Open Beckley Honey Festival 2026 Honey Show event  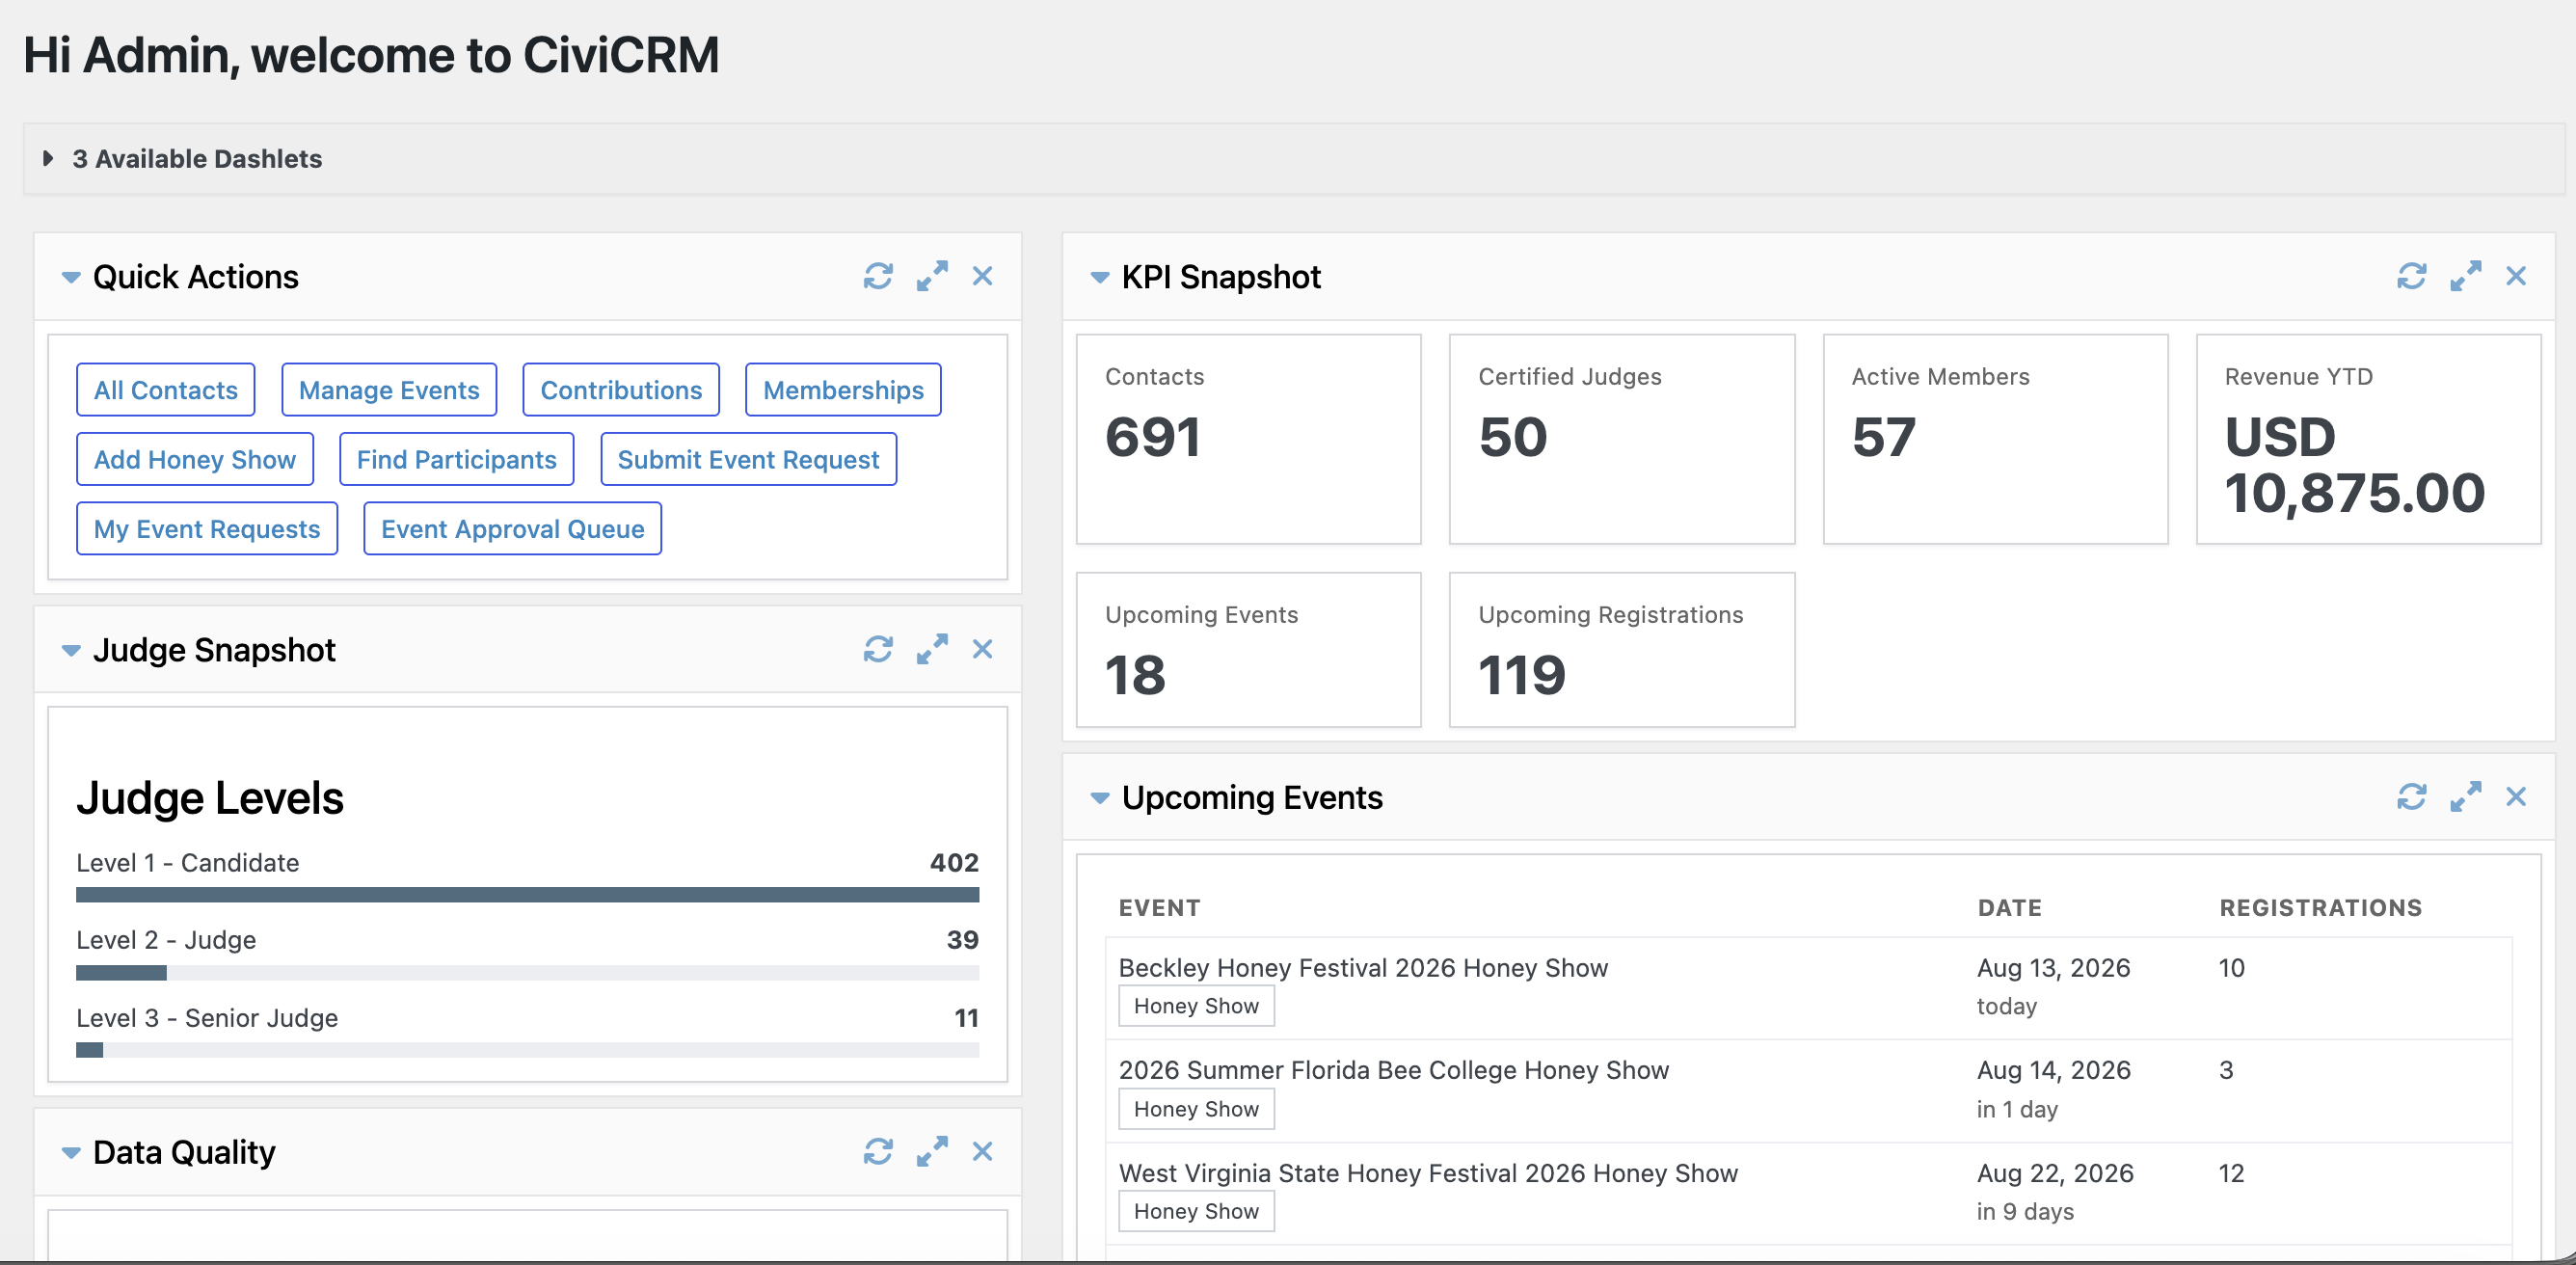(1363, 968)
